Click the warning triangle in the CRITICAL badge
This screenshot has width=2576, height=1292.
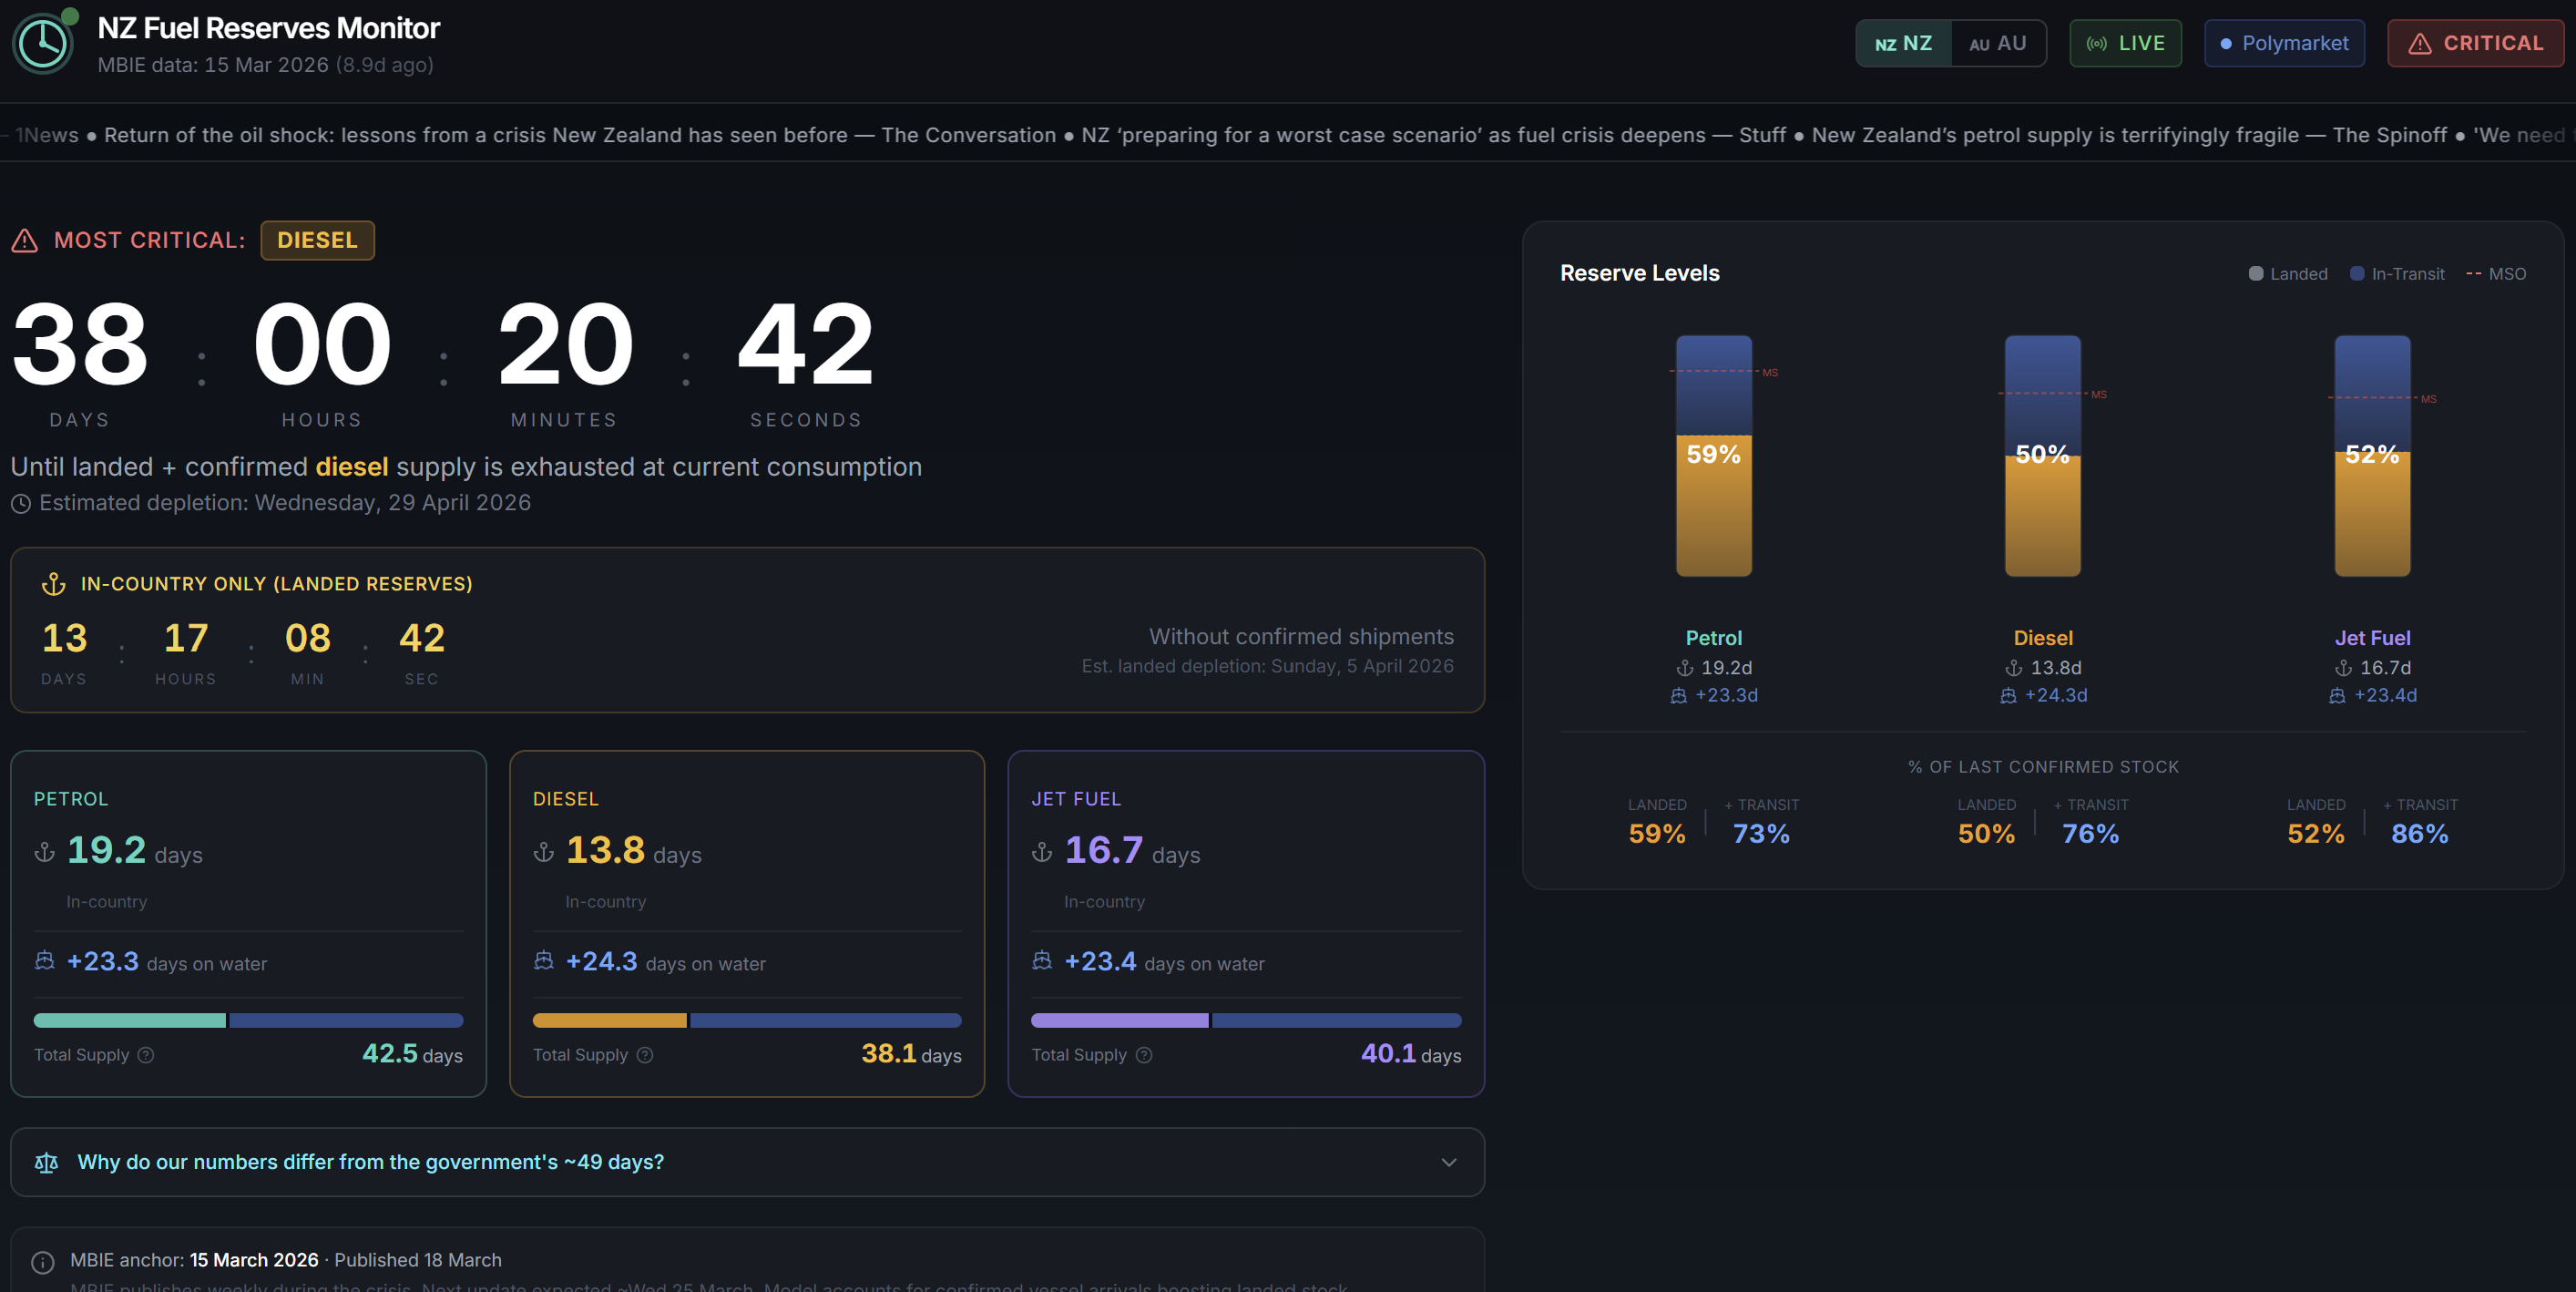2420,44
